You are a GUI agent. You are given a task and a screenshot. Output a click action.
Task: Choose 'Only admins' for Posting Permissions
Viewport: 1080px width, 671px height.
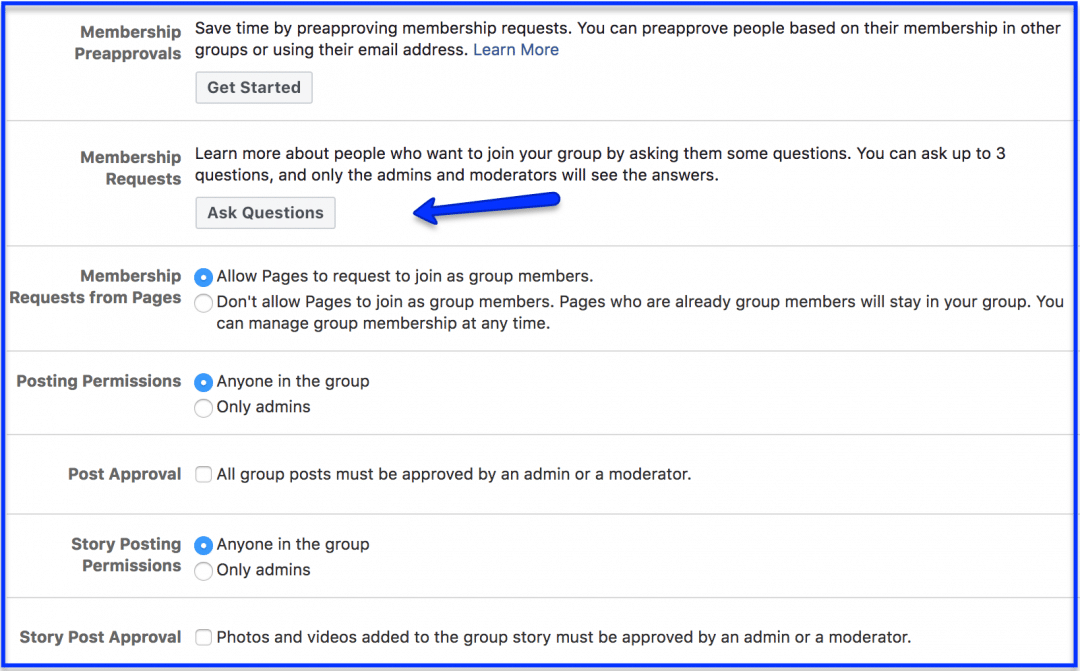pos(203,407)
